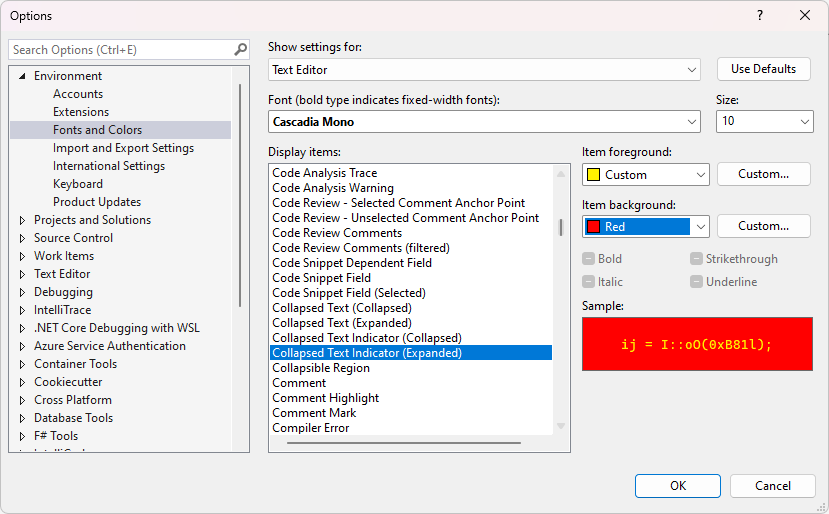Select Collapsed Text Indicator (Expanded) item
Viewport: 829px width, 514px height.
point(410,353)
